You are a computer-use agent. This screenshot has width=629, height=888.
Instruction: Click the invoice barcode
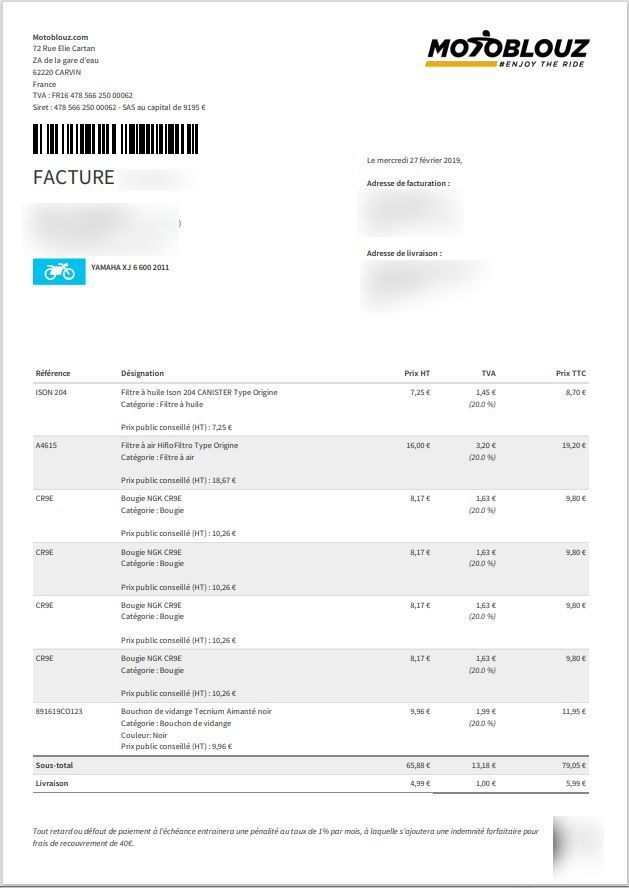pos(115,139)
